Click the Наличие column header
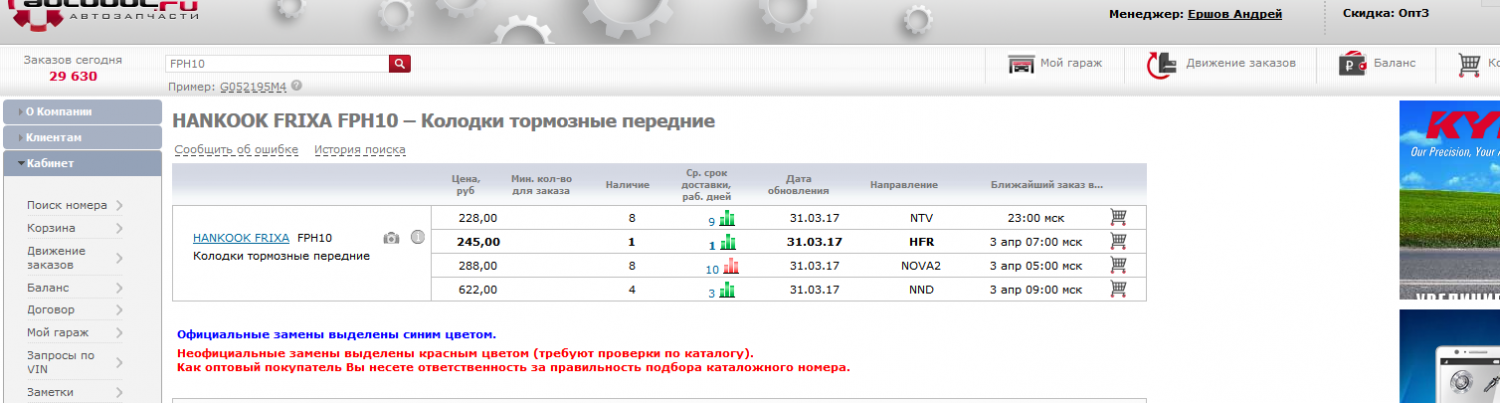Viewport: 1500px width, 403px height. coord(628,185)
